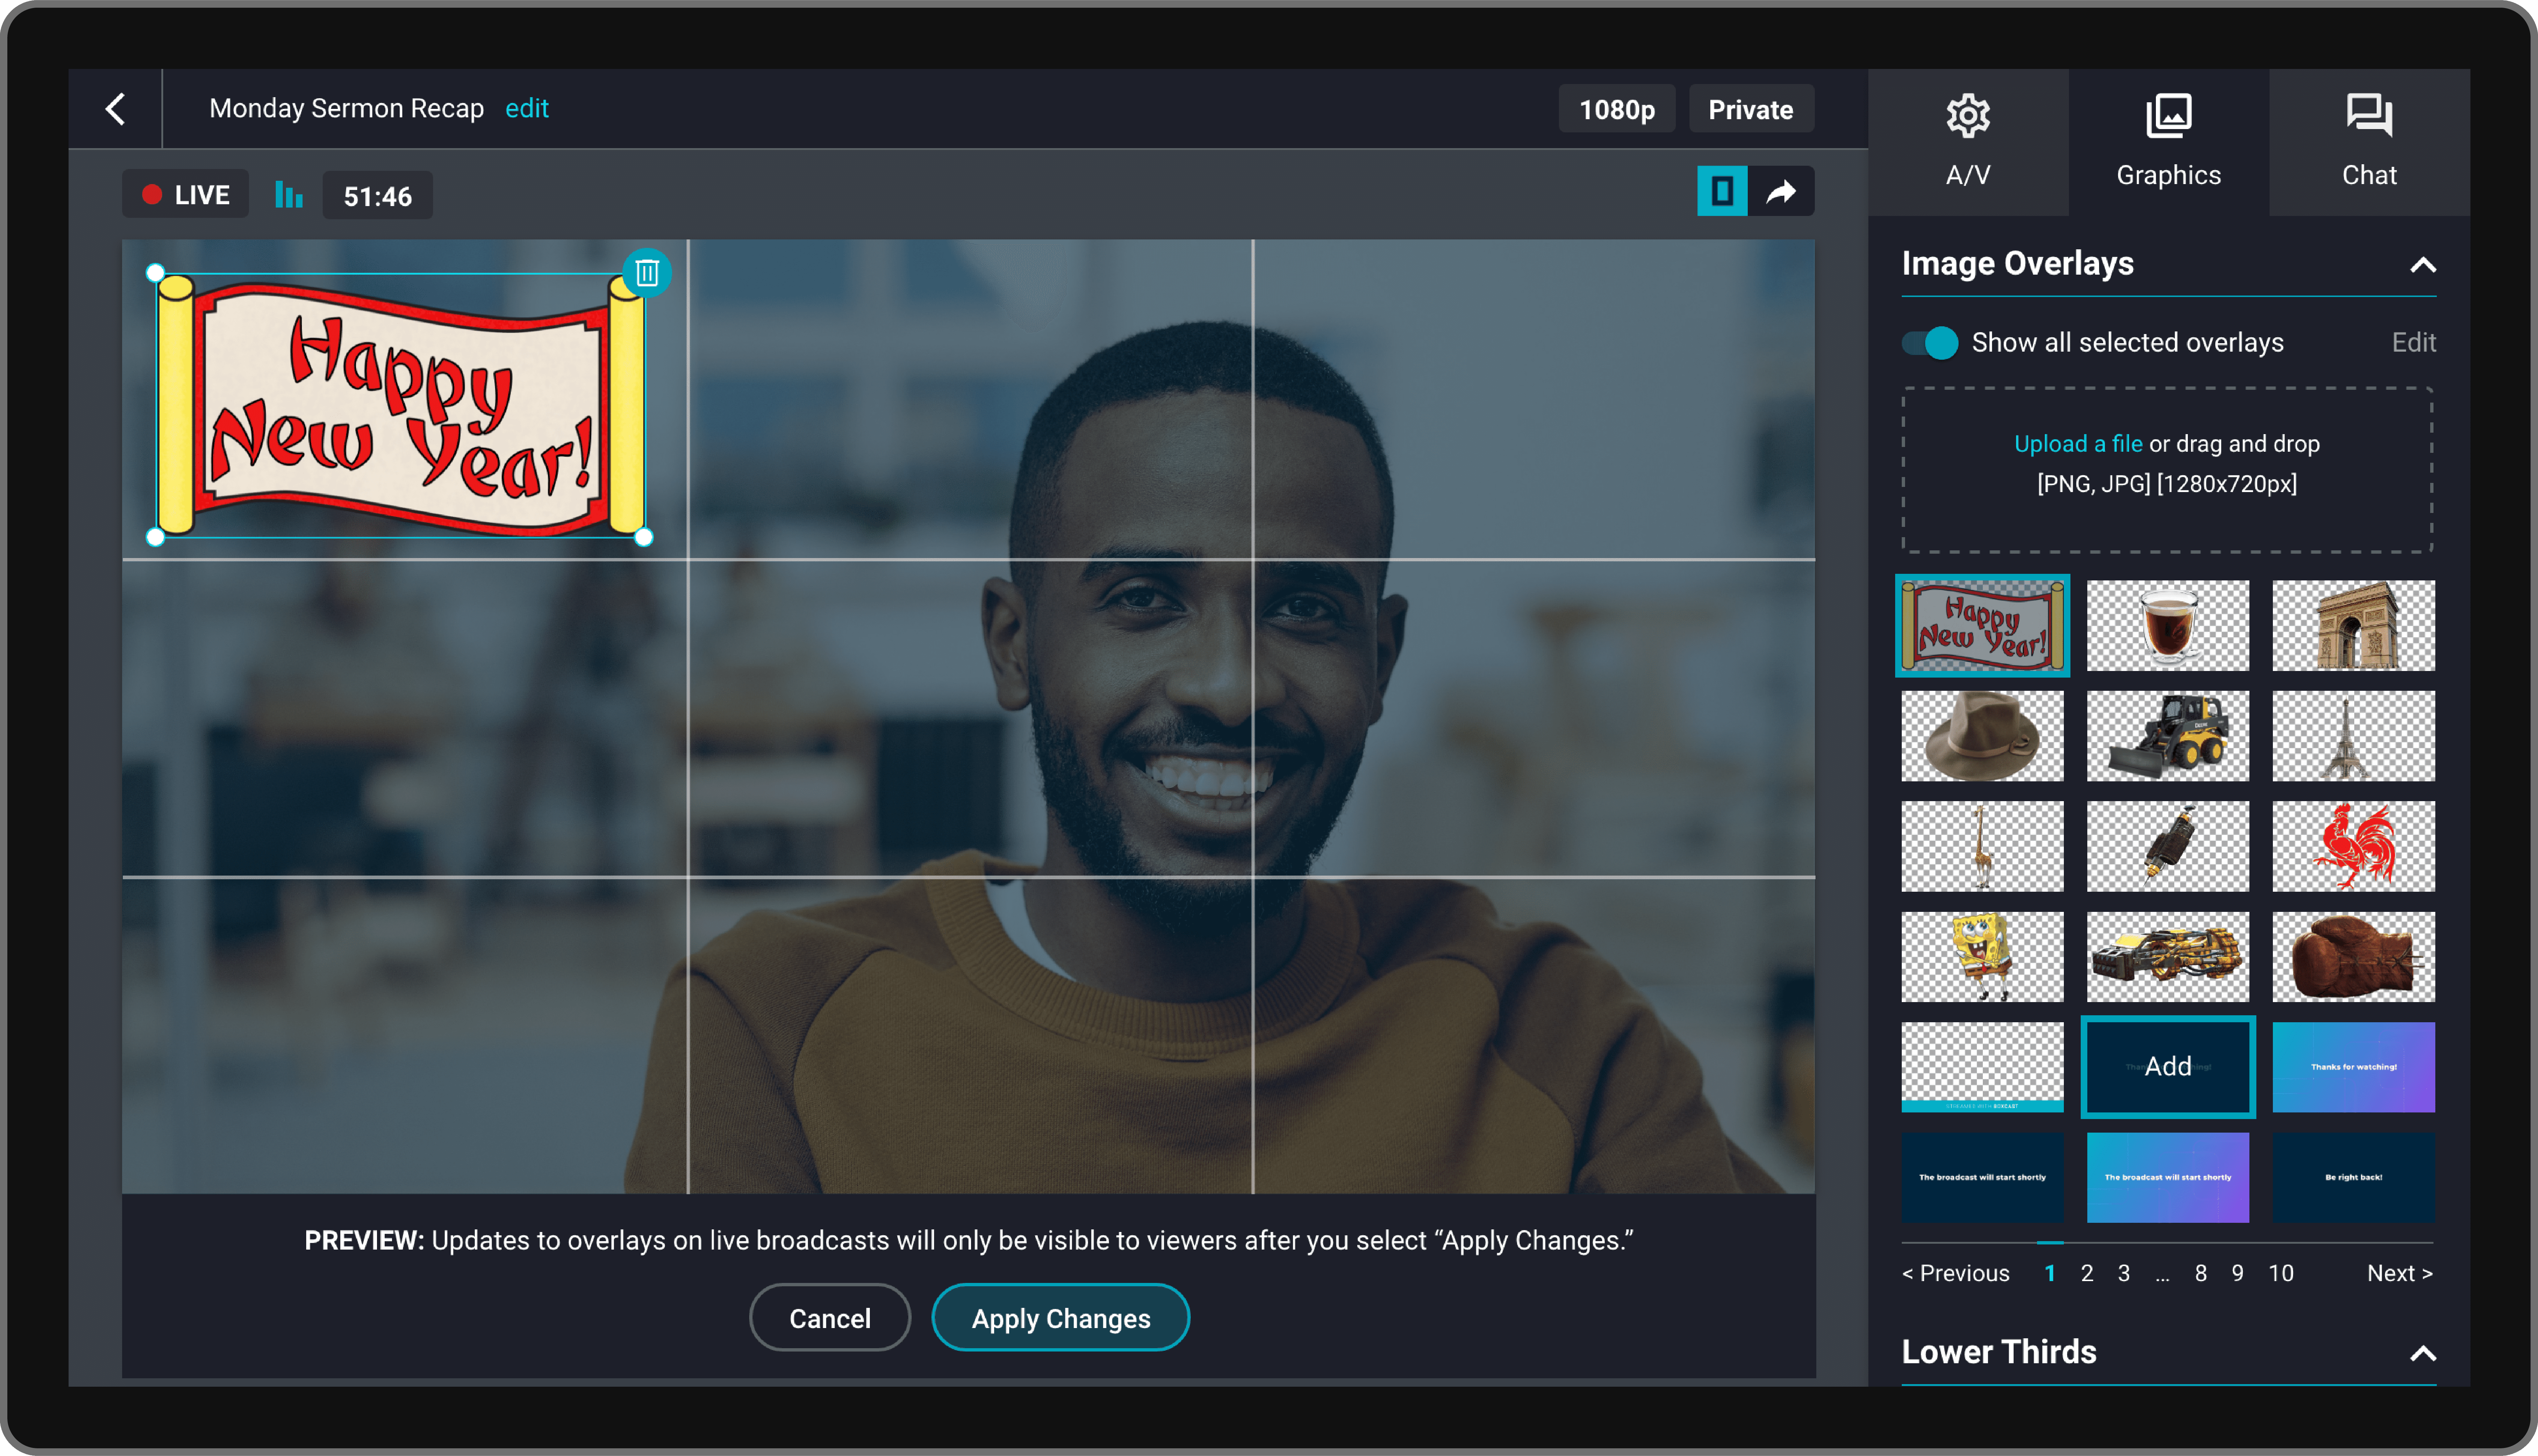Select the gradient broadcast will start shortly overlay

[x=2168, y=1178]
